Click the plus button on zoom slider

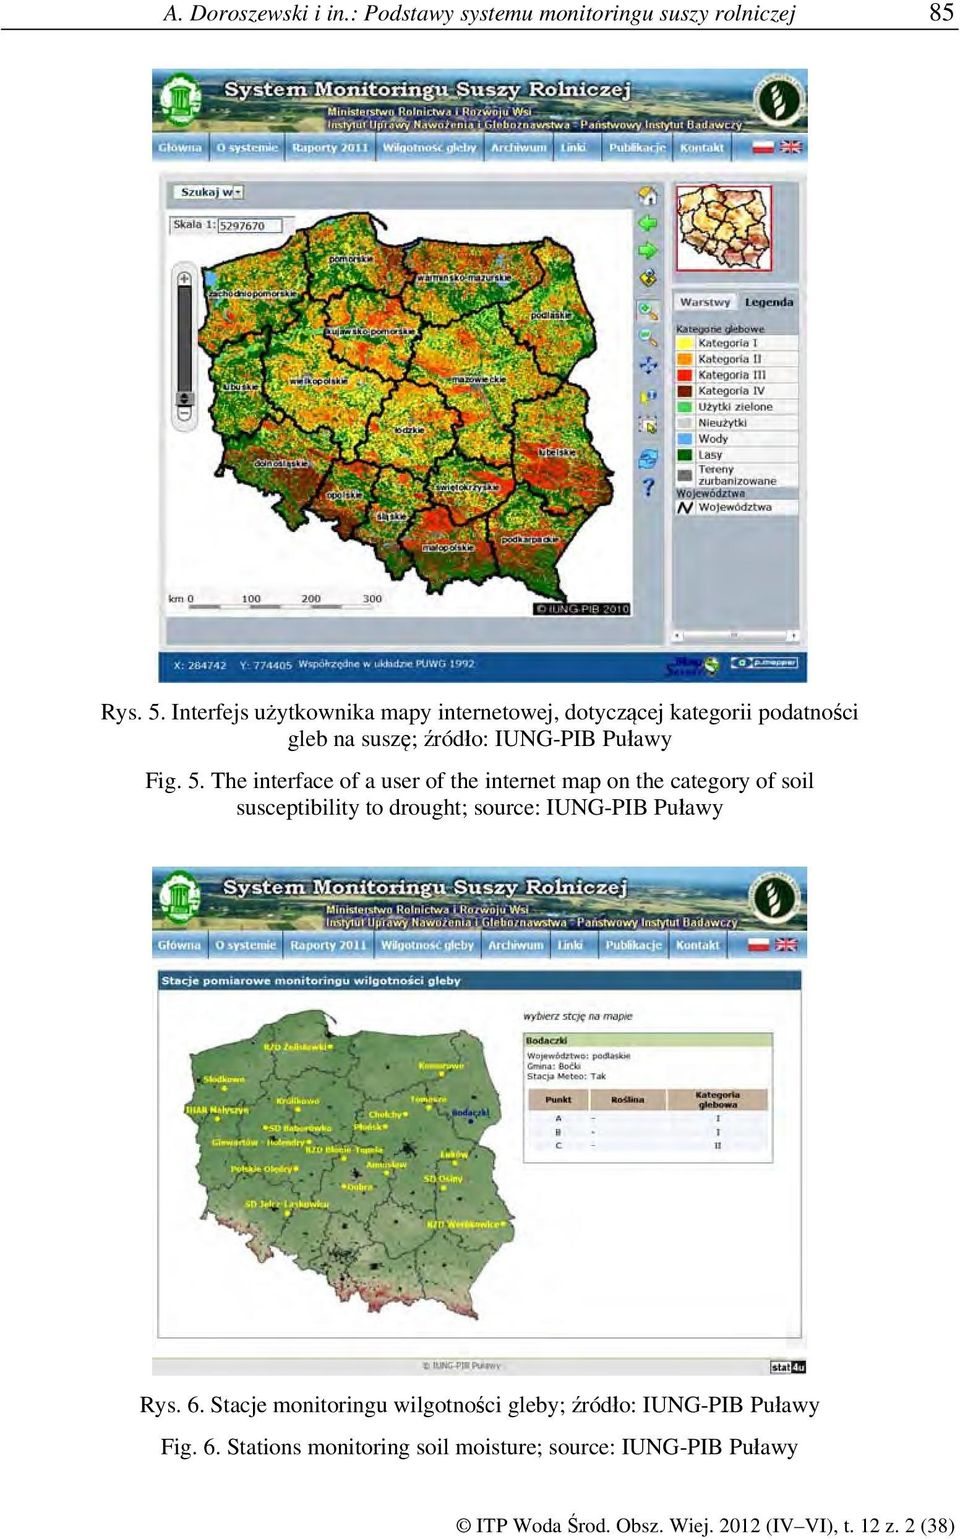184,278
